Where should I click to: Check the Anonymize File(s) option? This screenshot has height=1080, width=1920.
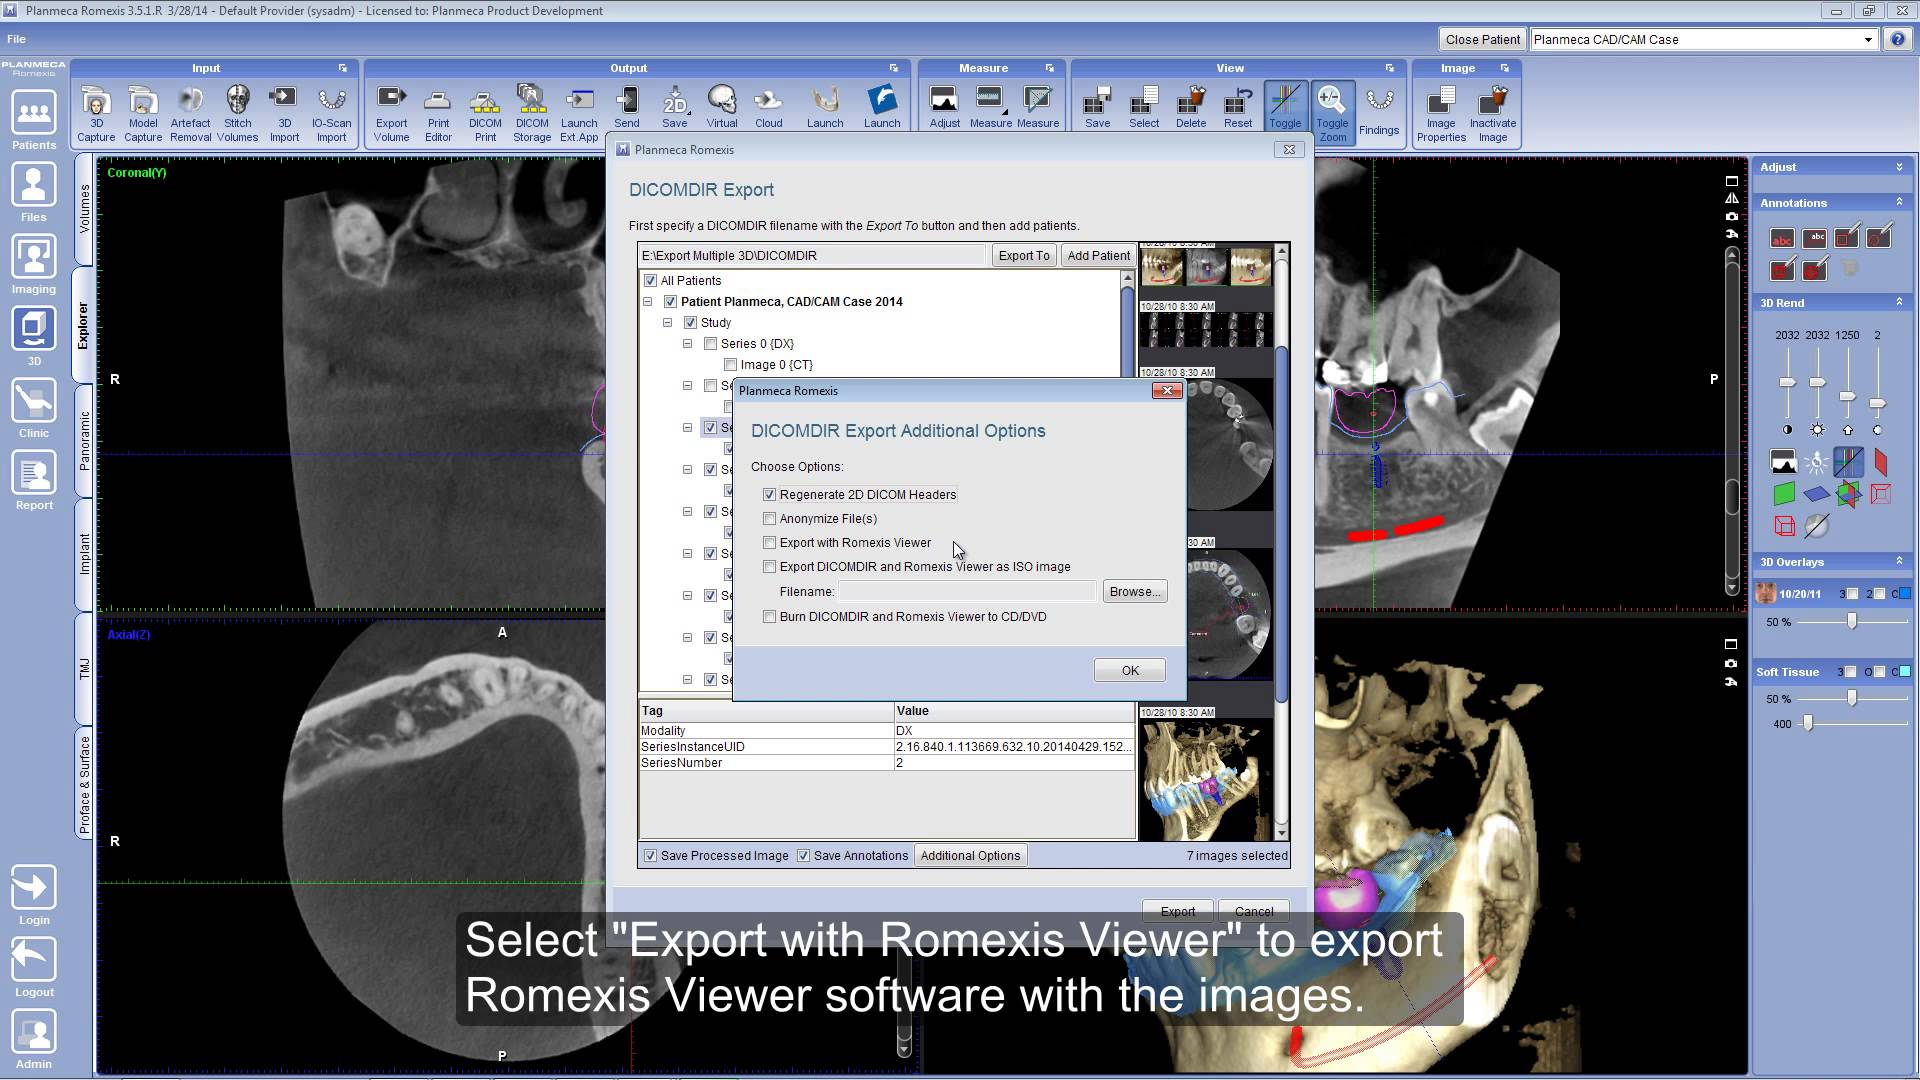[769, 519]
